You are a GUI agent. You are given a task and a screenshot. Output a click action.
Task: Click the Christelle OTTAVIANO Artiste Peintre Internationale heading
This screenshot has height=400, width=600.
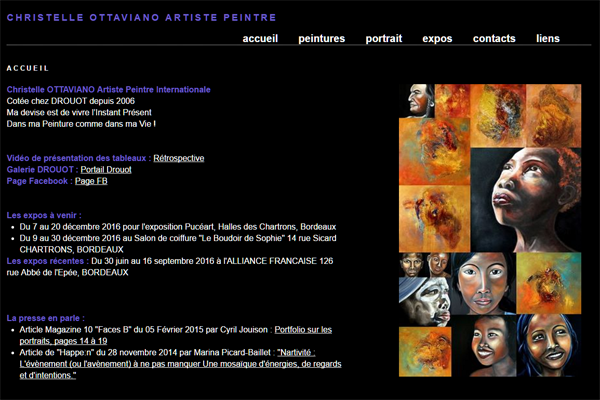click(x=108, y=90)
